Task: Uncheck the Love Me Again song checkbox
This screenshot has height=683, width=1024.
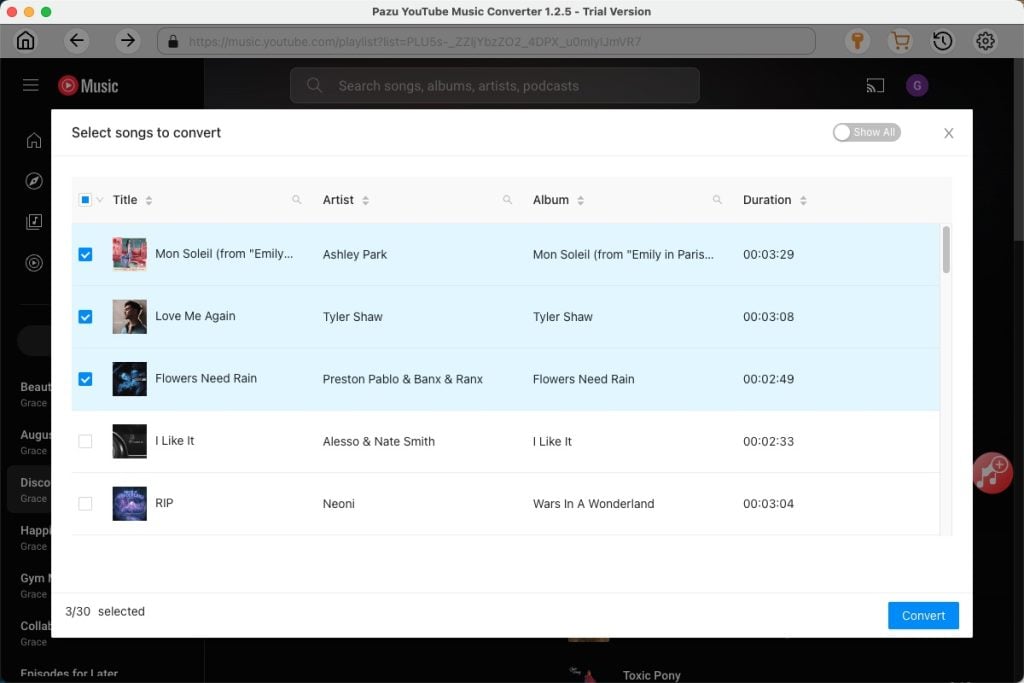Action: pyautogui.click(x=85, y=316)
